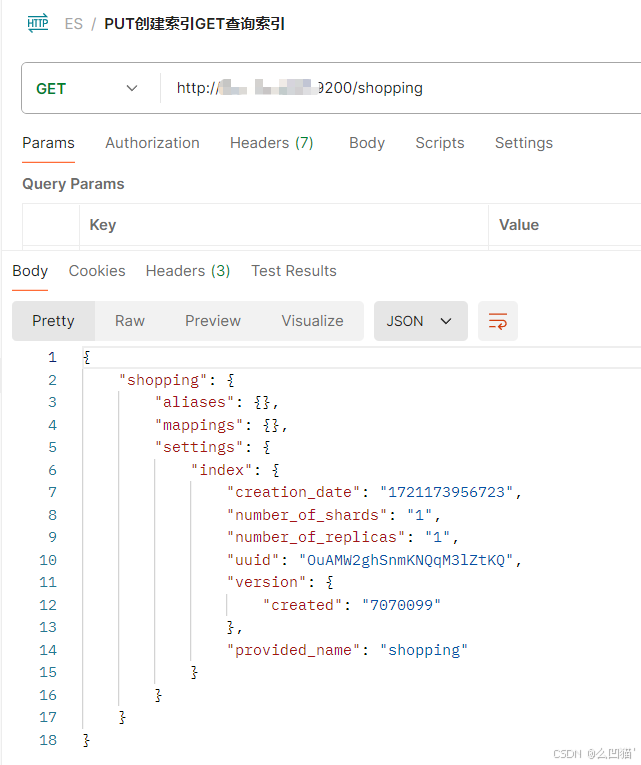Open the Test Results tab

click(x=294, y=271)
